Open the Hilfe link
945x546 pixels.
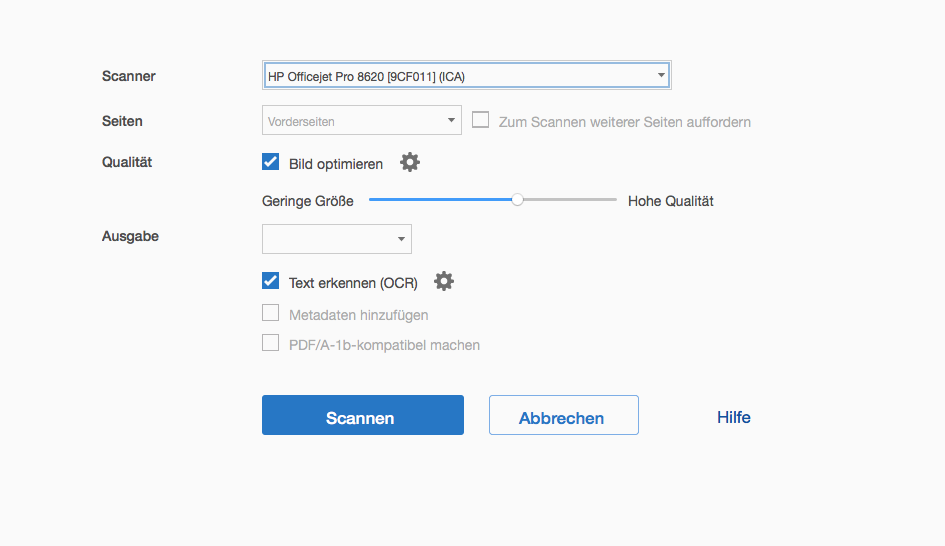[733, 417]
